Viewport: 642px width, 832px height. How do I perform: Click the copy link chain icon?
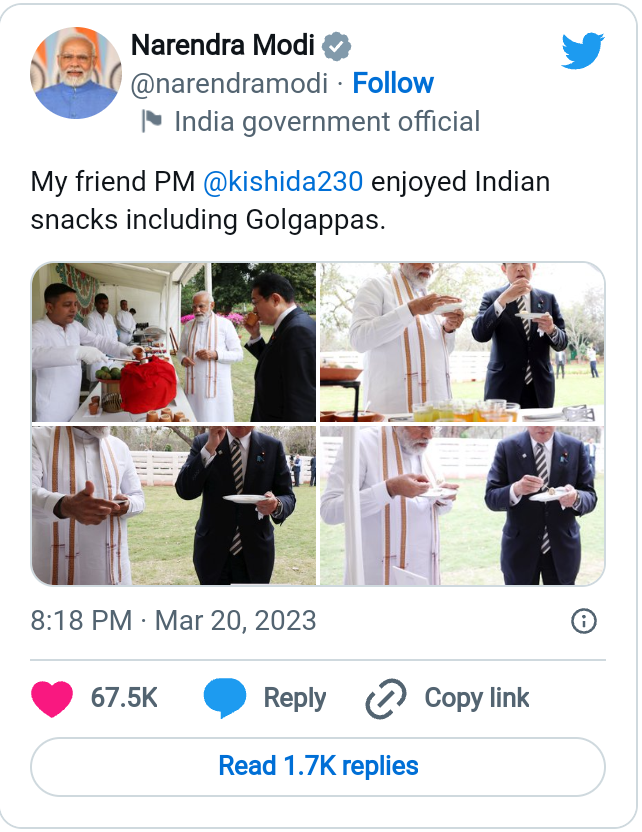tap(385, 698)
